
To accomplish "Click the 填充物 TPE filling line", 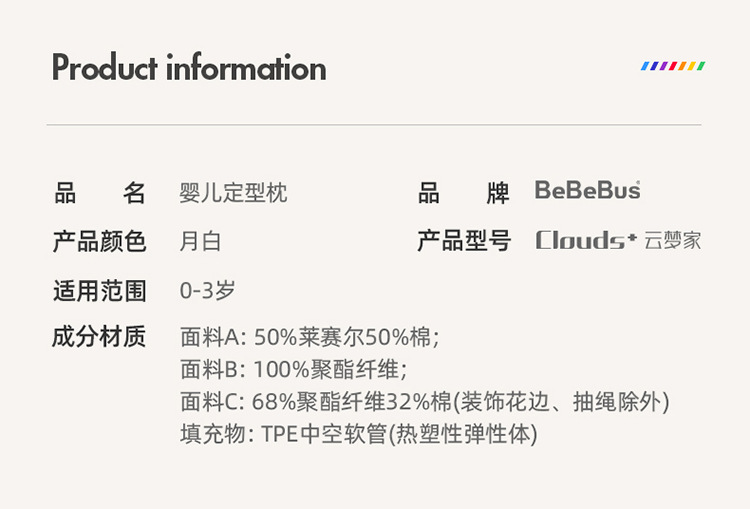I will click(358, 434).
